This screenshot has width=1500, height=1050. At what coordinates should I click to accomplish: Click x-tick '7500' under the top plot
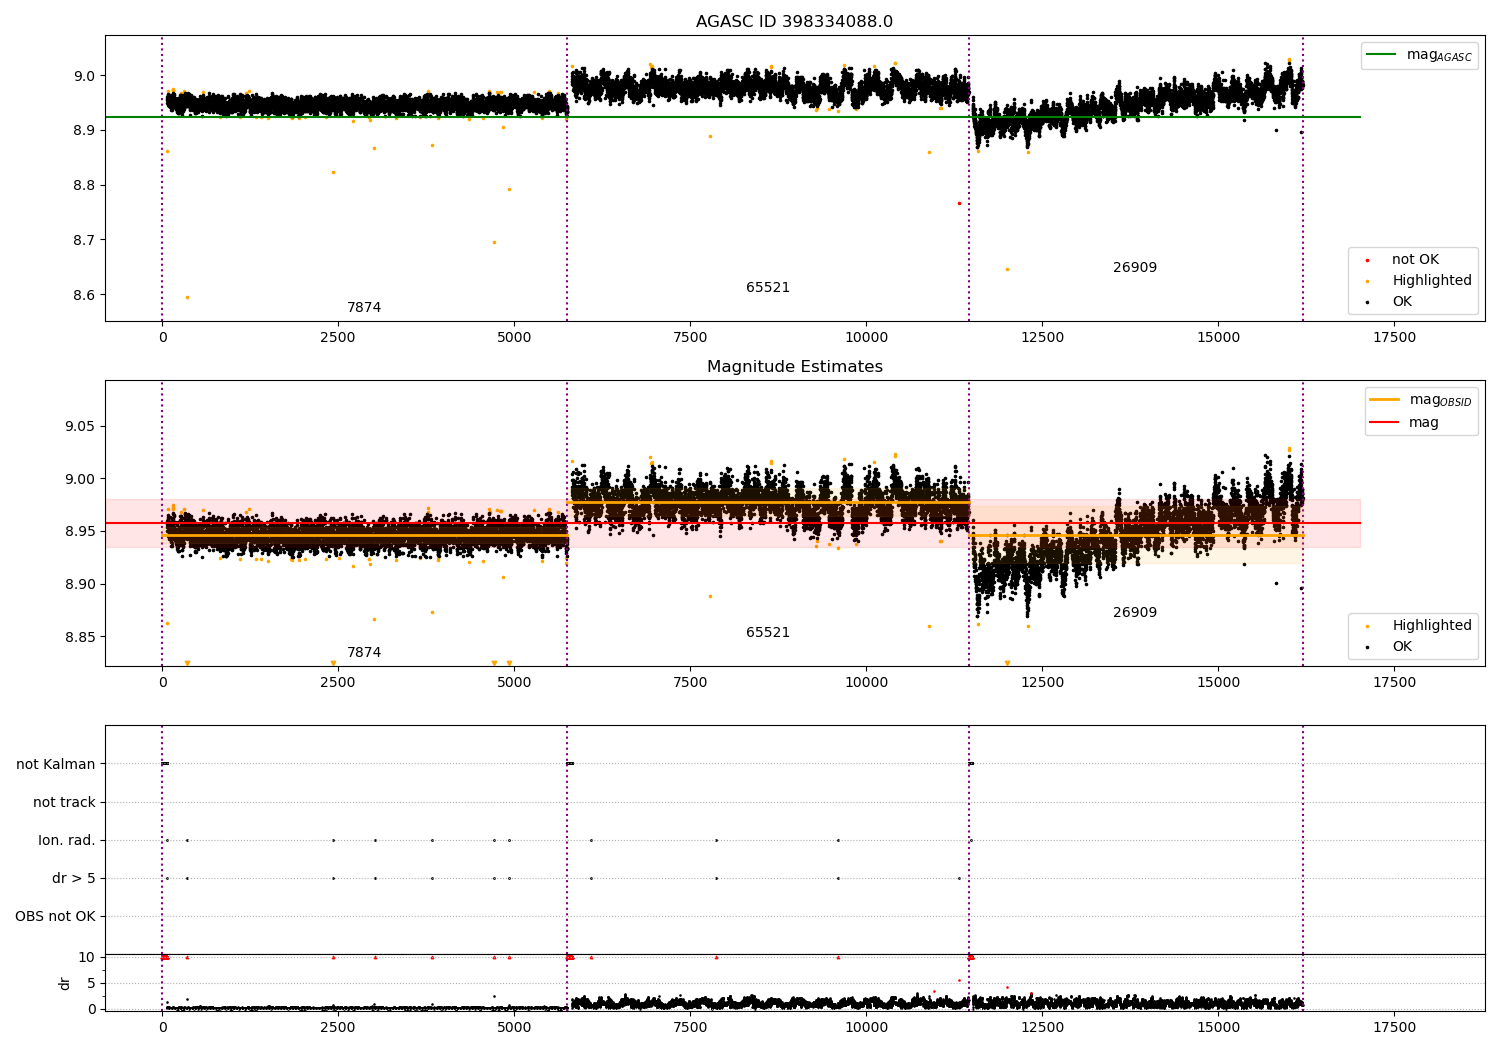coord(690,338)
